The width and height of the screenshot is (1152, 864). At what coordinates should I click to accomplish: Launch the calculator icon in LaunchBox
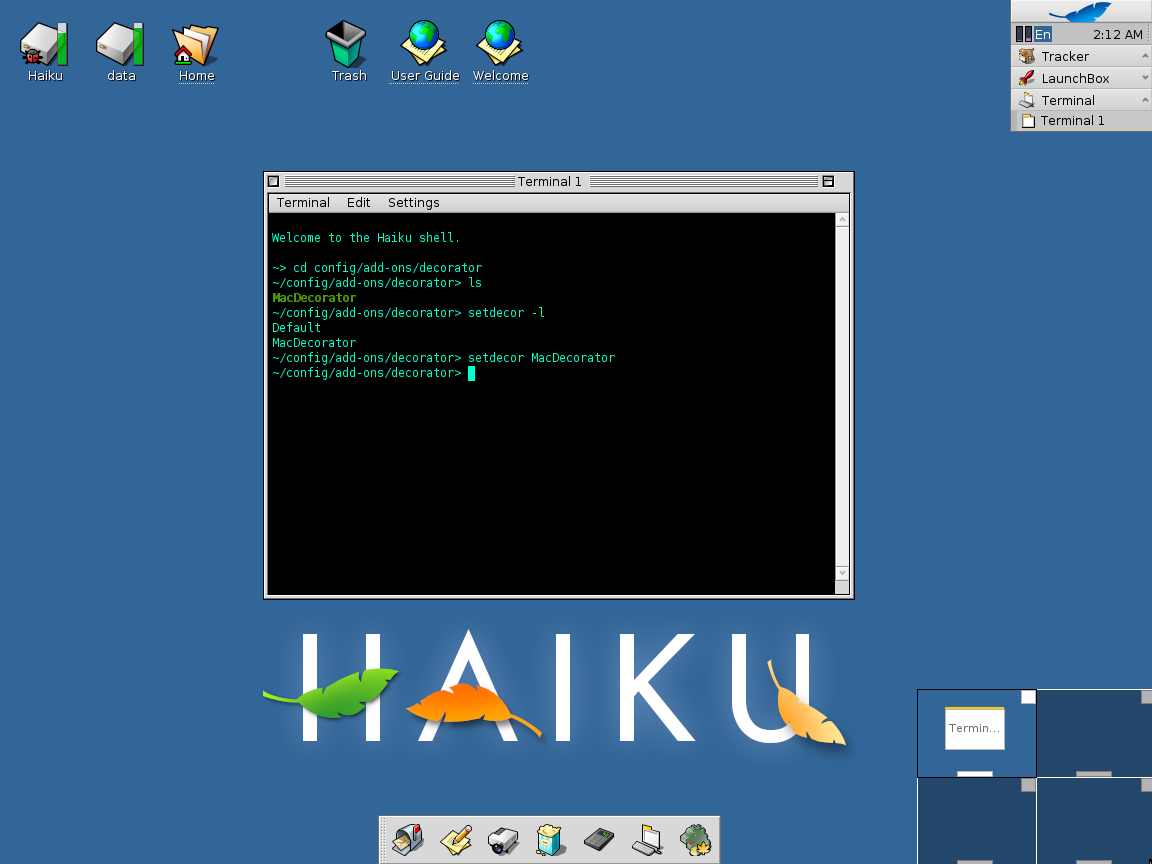click(599, 839)
